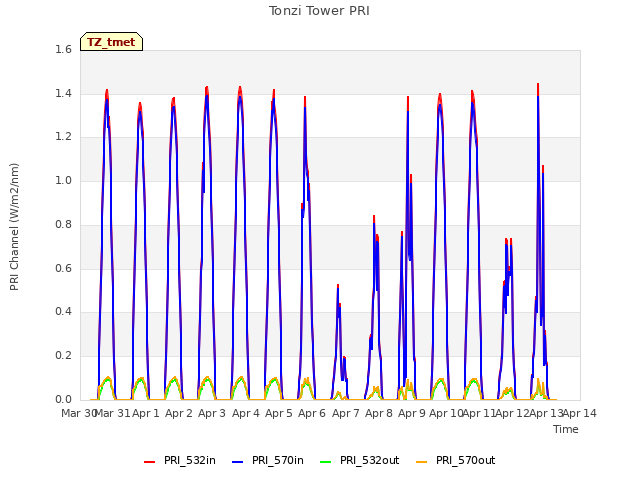Click the 1.4 y-axis tick value
The image size is (640, 480).
(63, 93)
